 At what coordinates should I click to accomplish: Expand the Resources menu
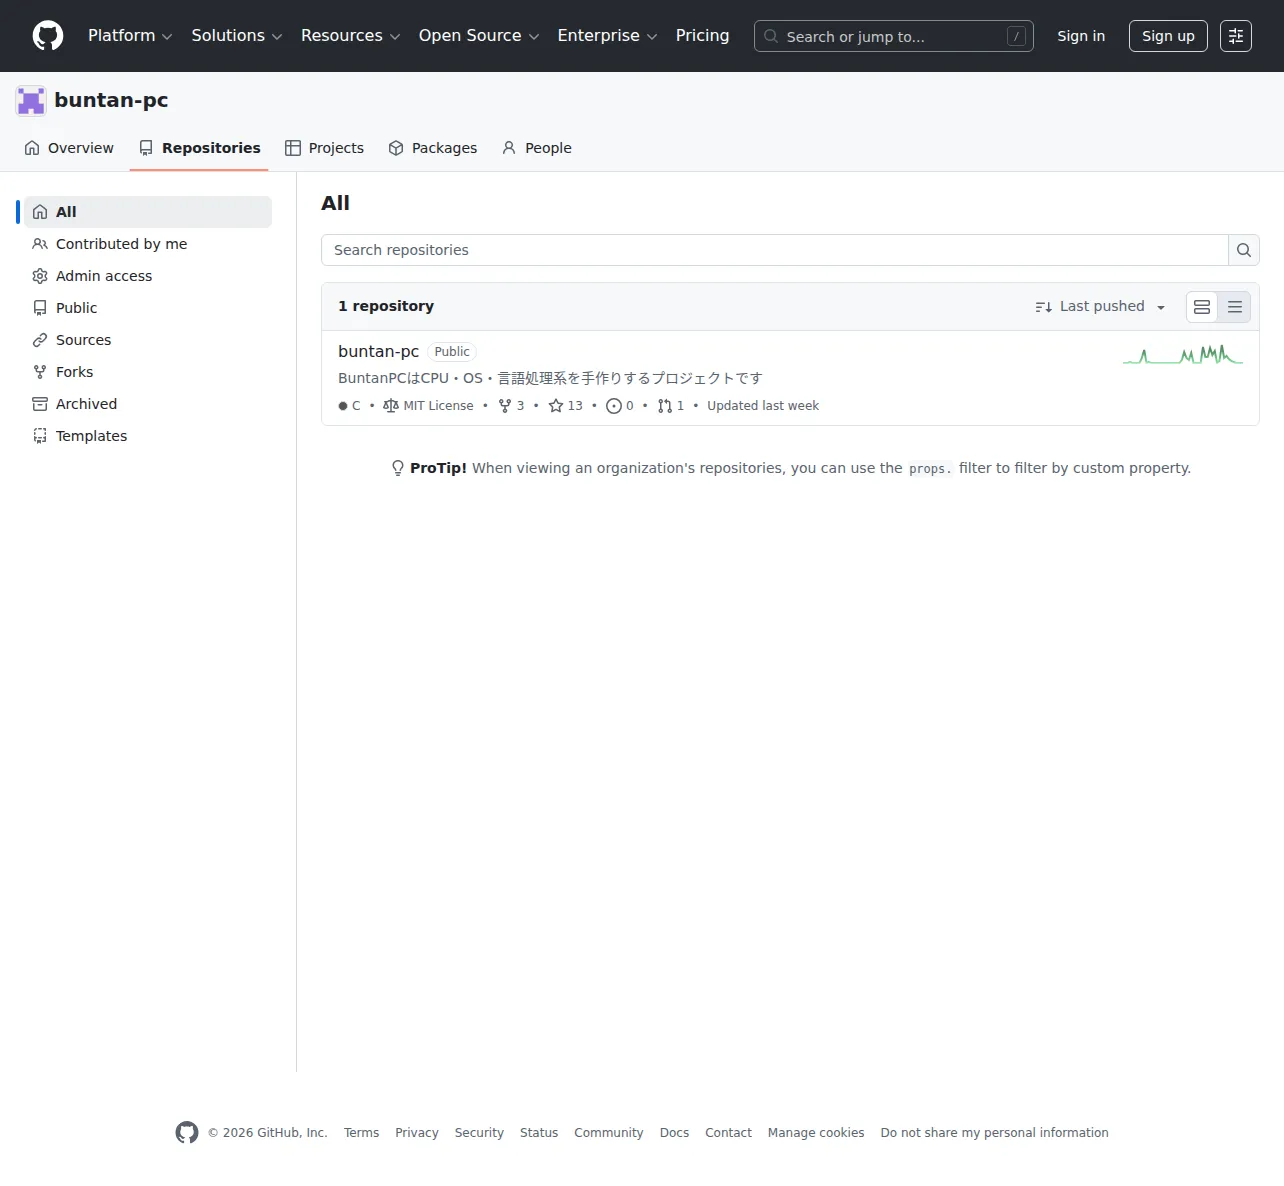[x=351, y=36]
